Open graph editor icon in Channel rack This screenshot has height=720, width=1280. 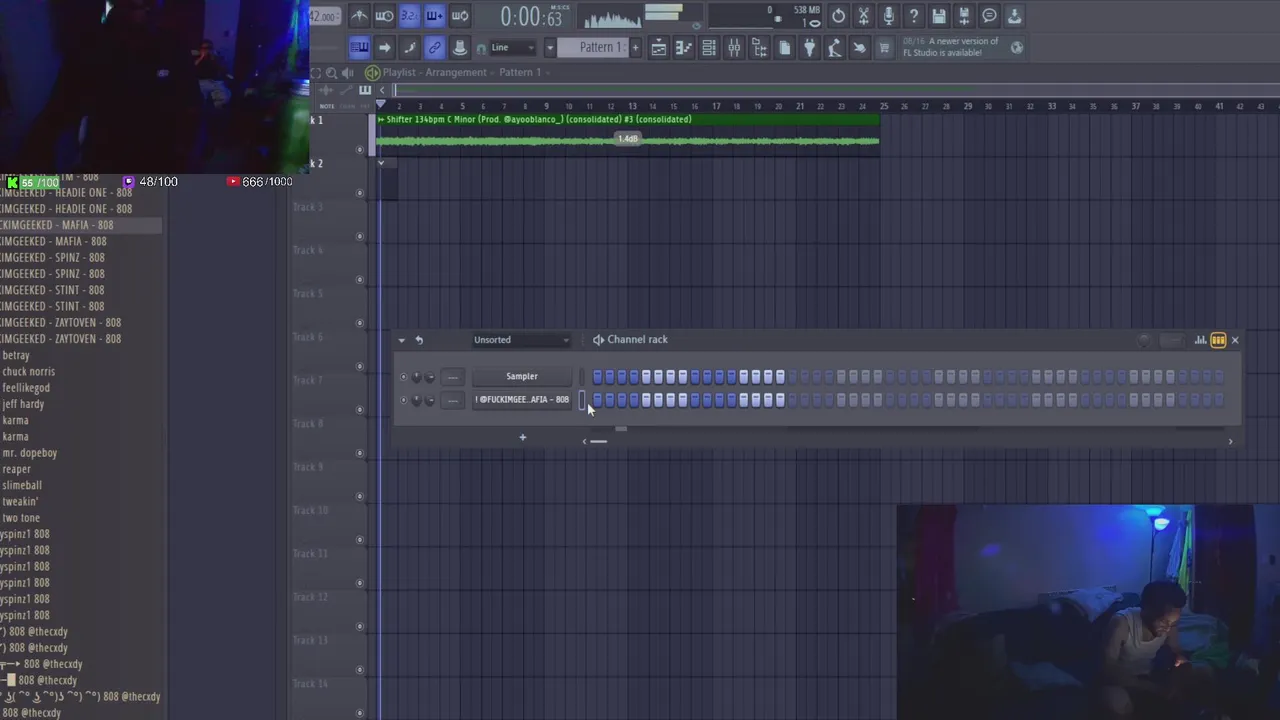click(1200, 340)
